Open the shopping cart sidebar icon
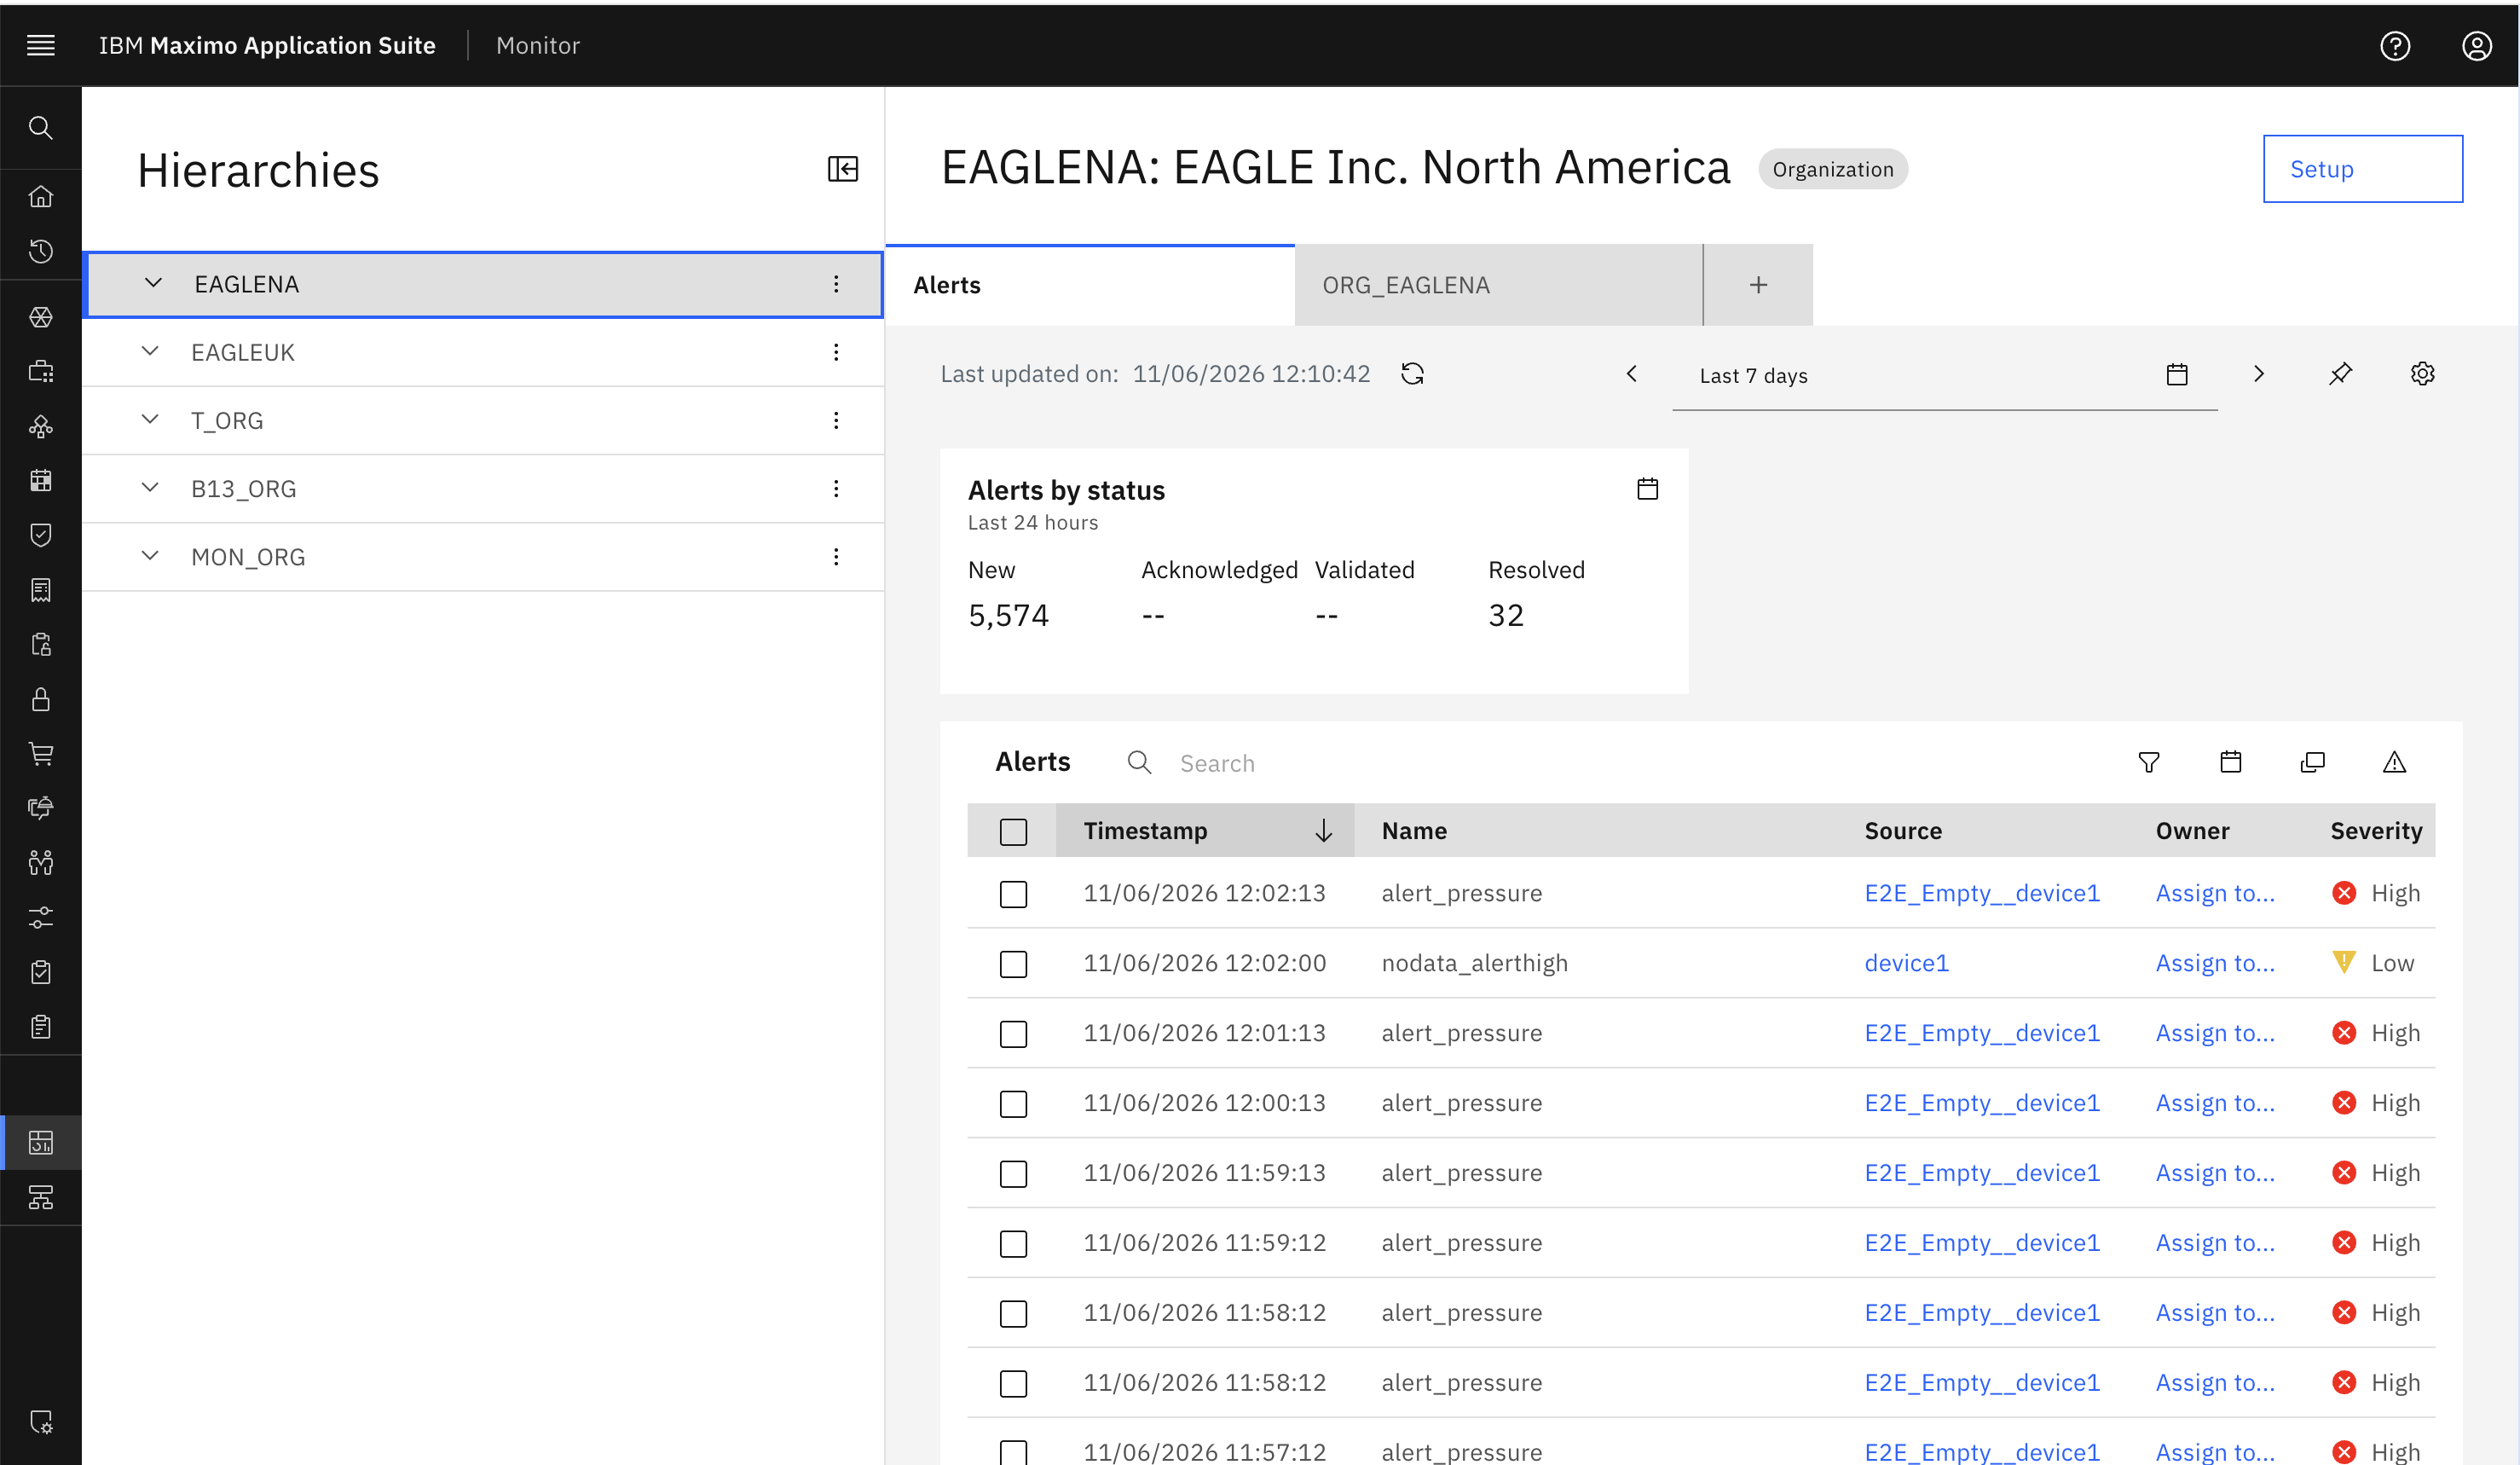The width and height of the screenshot is (2520, 1465). point(41,754)
